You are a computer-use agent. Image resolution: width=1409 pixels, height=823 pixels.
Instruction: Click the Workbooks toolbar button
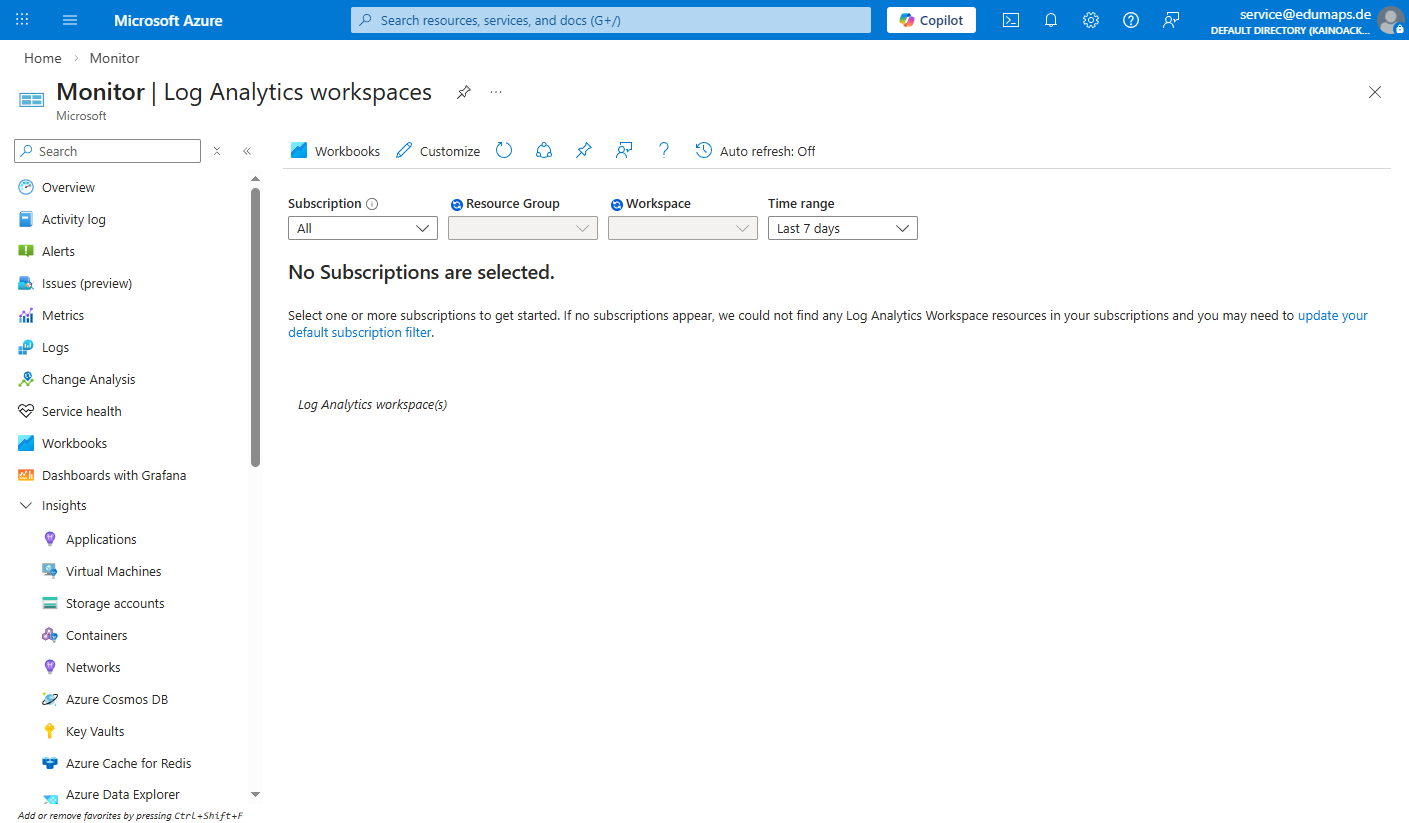coord(335,151)
